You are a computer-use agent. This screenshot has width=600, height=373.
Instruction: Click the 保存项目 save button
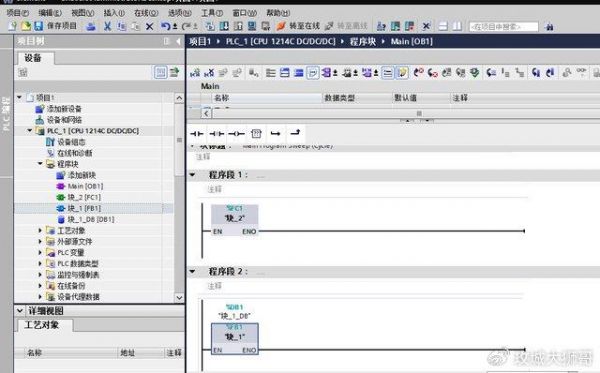click(x=55, y=26)
